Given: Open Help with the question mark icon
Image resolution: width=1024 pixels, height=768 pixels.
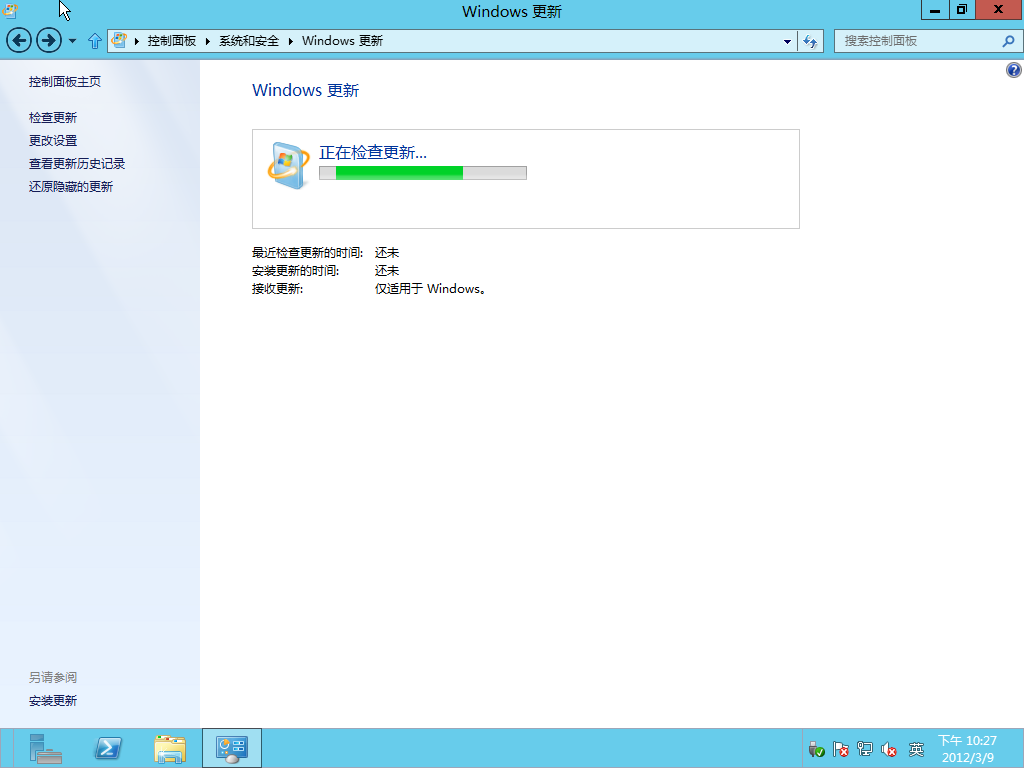Looking at the screenshot, I should tap(1014, 70).
